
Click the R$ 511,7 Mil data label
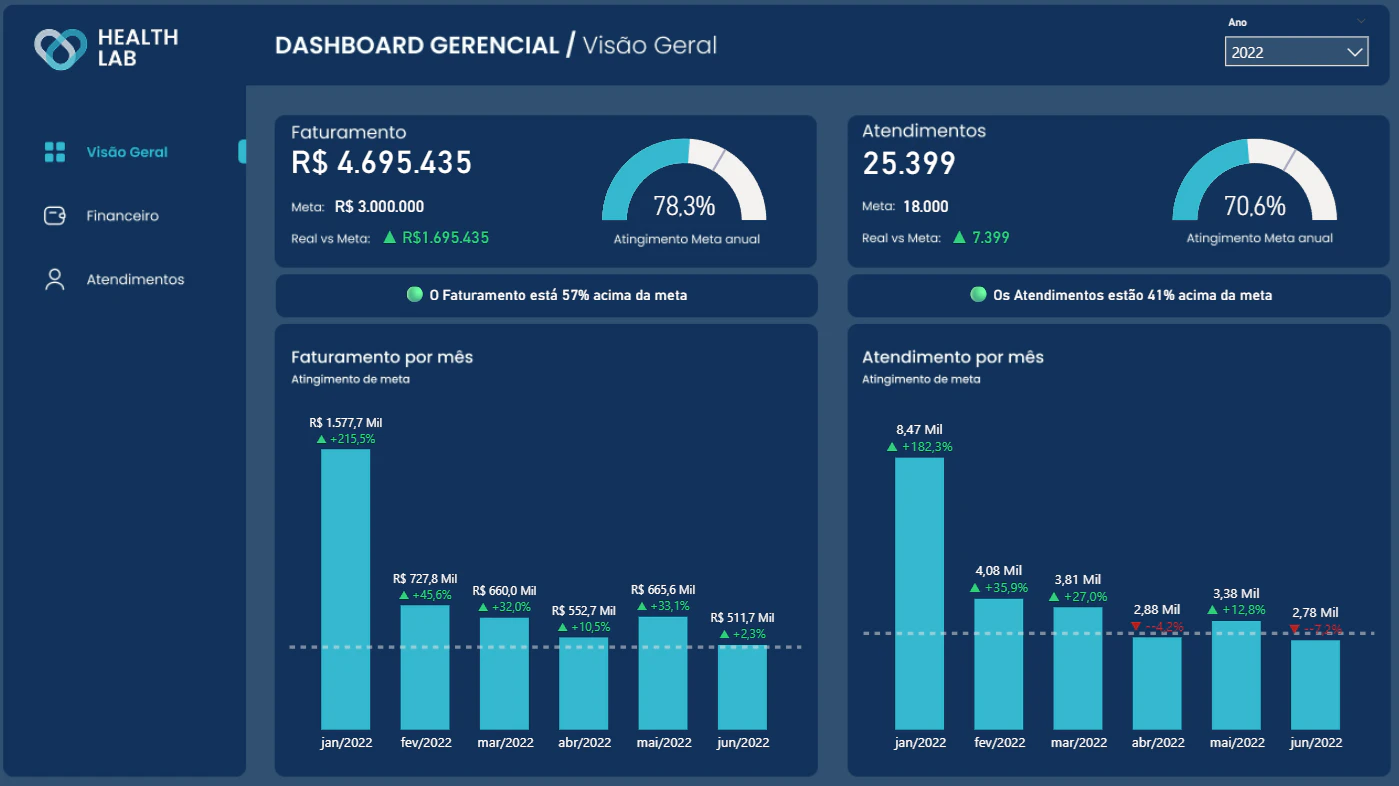pyautogui.click(x=742, y=618)
